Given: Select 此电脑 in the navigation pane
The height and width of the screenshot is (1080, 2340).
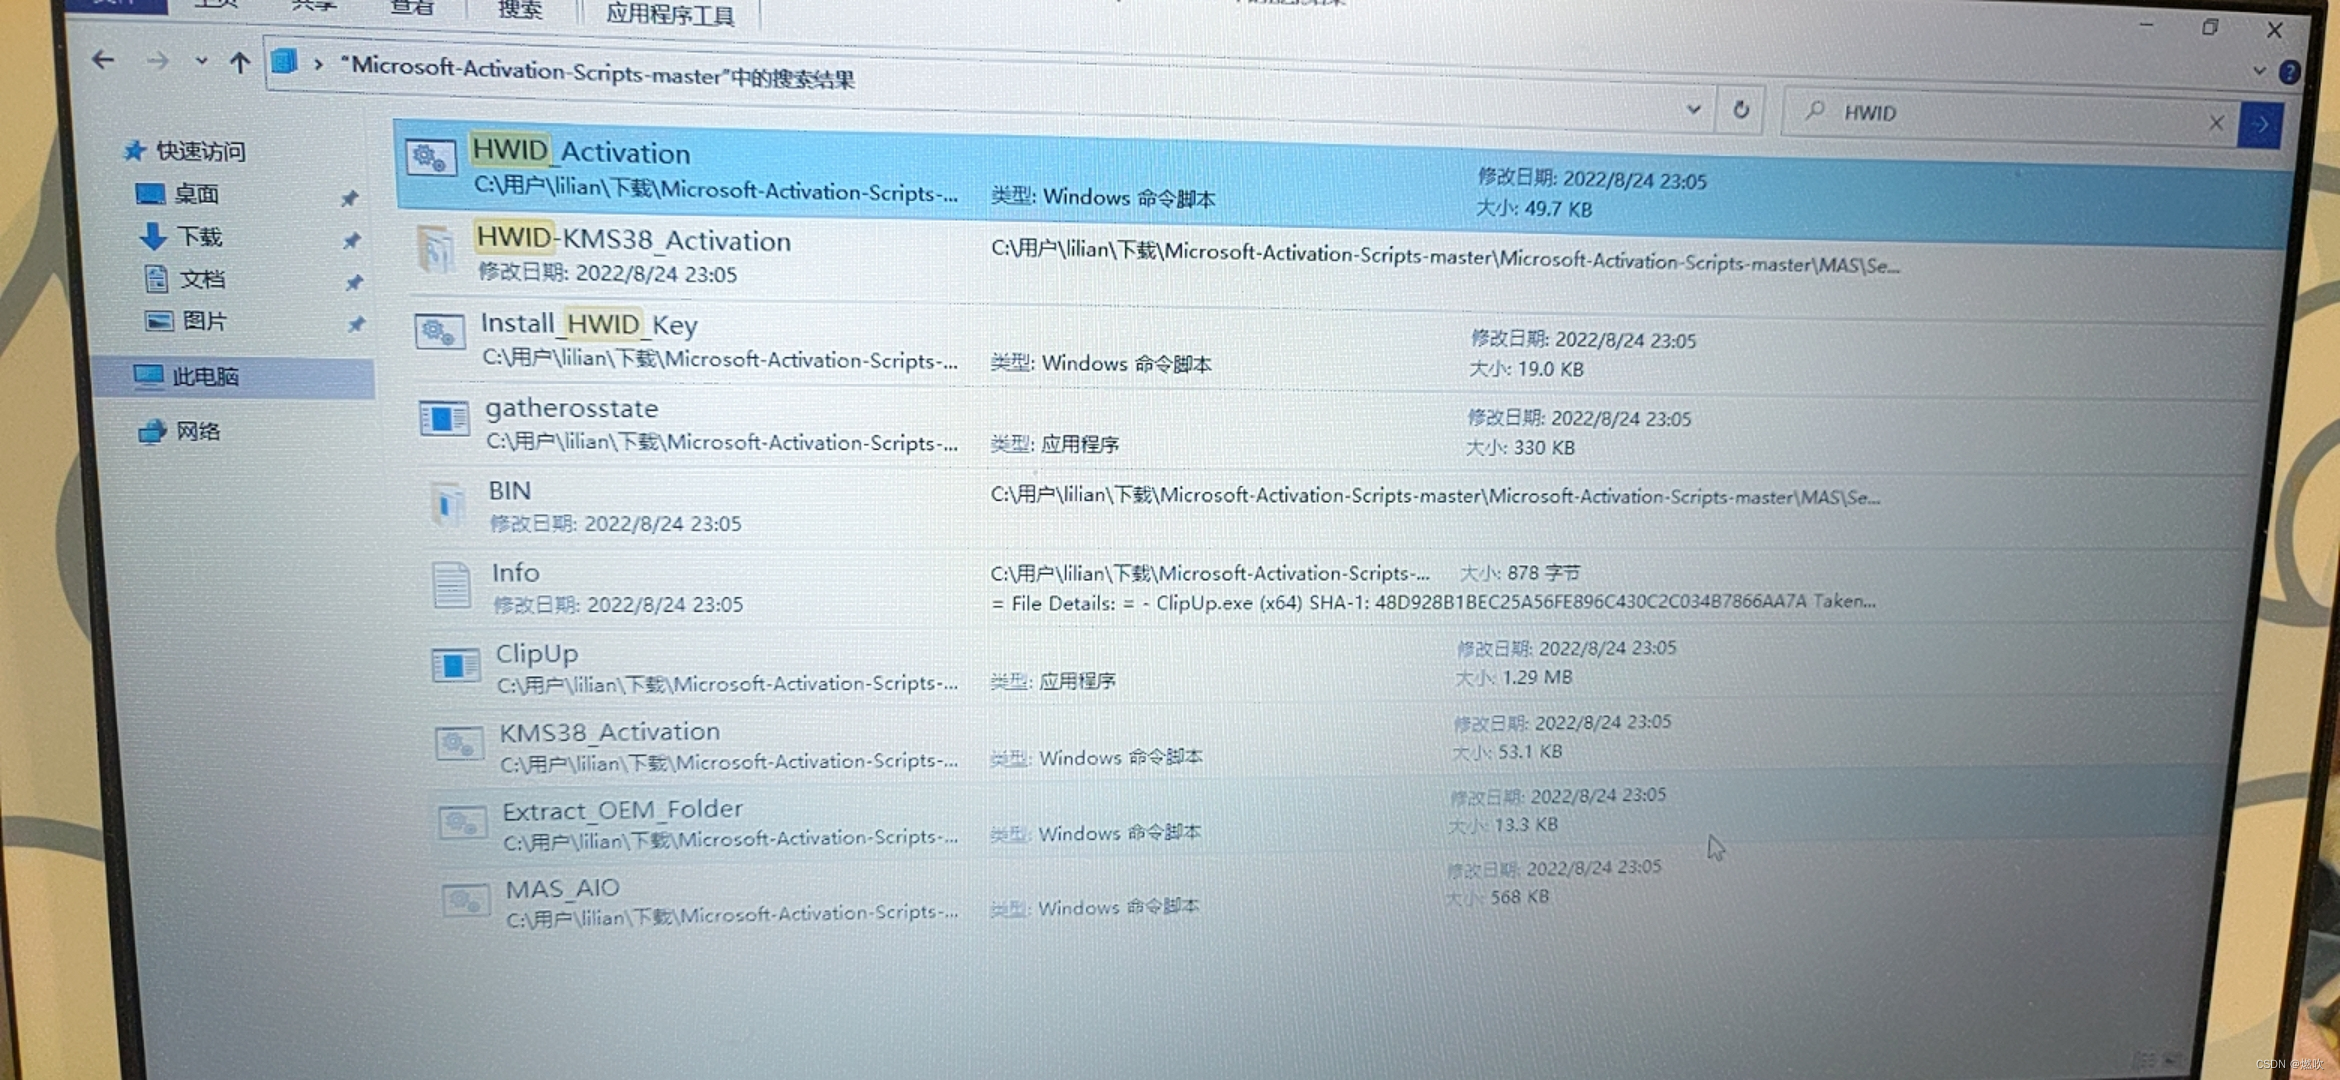Looking at the screenshot, I should (x=205, y=377).
